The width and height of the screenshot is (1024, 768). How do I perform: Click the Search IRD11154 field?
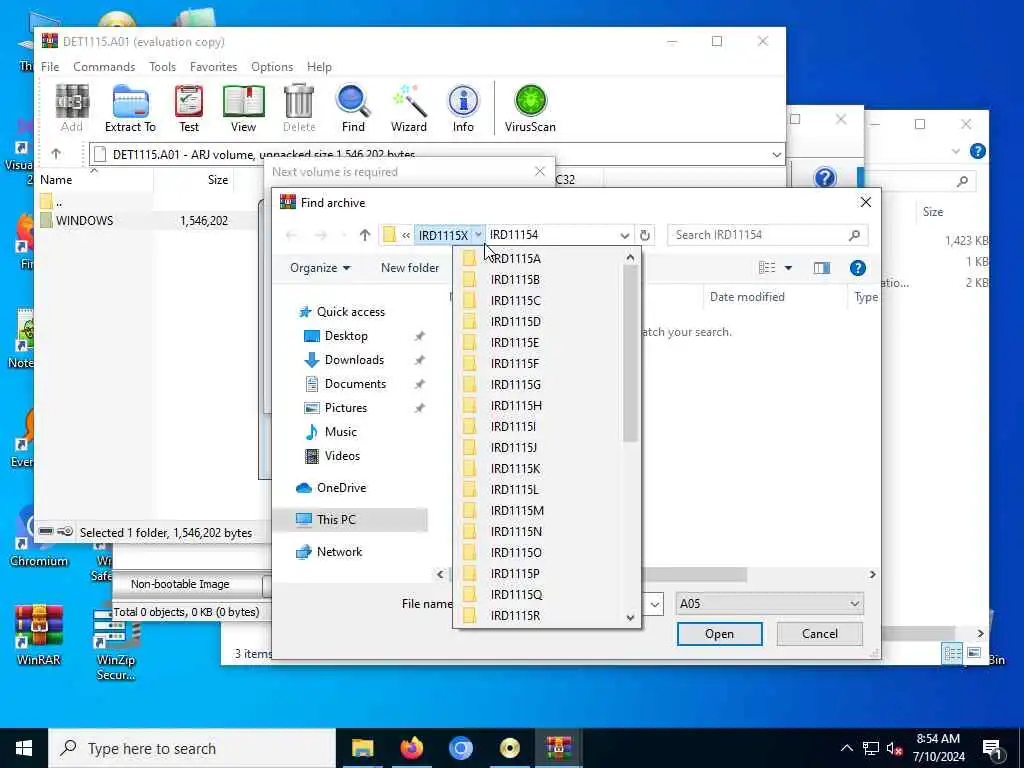coord(759,235)
